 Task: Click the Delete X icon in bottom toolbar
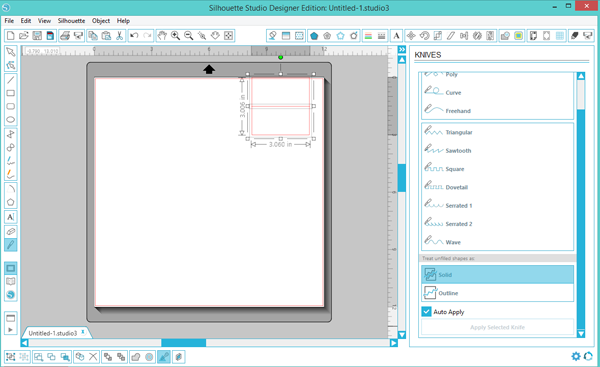coord(93,357)
